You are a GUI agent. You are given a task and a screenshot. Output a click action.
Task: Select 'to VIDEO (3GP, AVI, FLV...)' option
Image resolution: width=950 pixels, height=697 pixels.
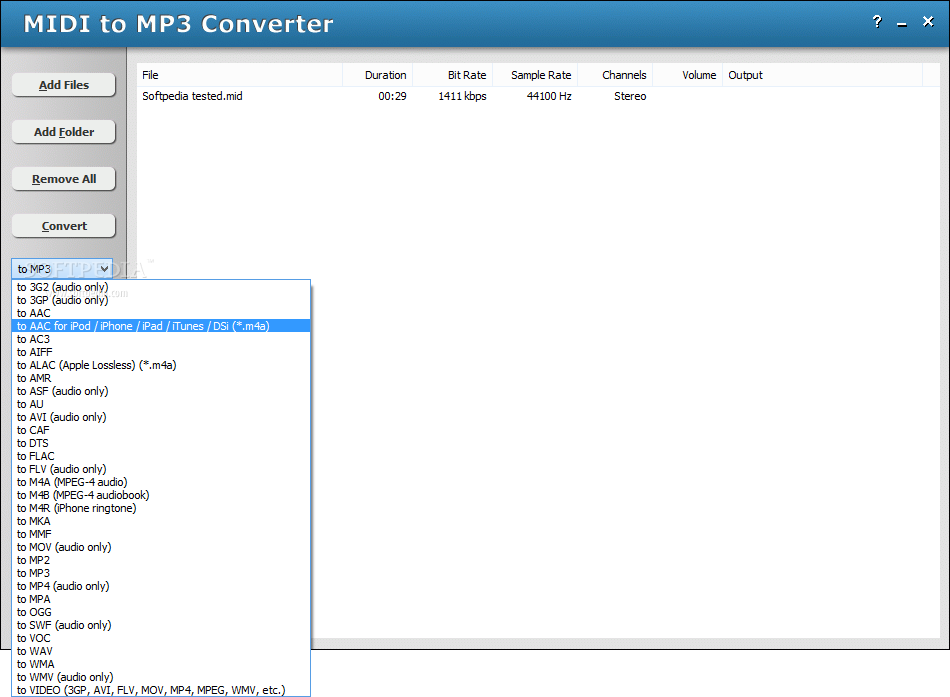[x=161, y=690]
